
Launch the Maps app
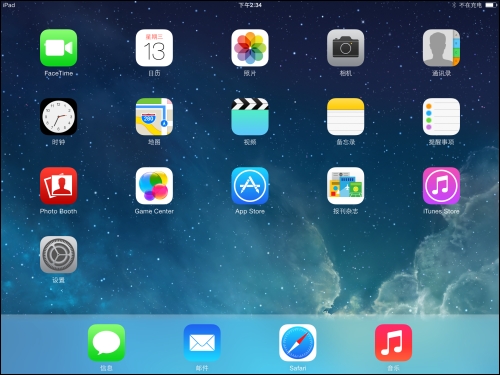[x=154, y=117]
